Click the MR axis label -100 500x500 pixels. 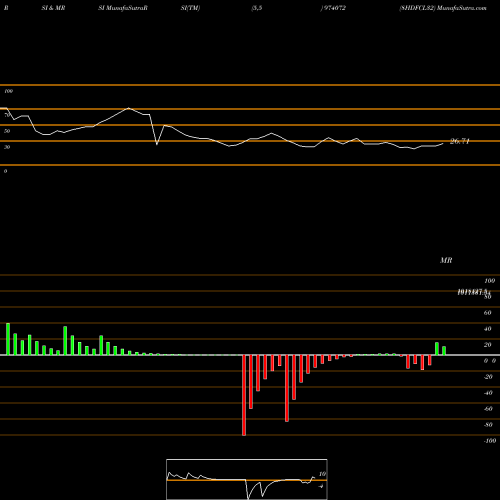(490, 441)
